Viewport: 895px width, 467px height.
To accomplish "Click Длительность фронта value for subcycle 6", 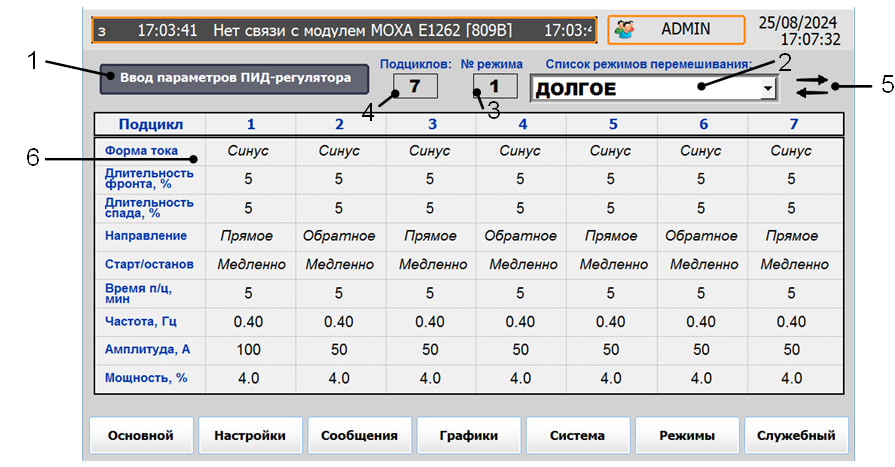I will 701,179.
